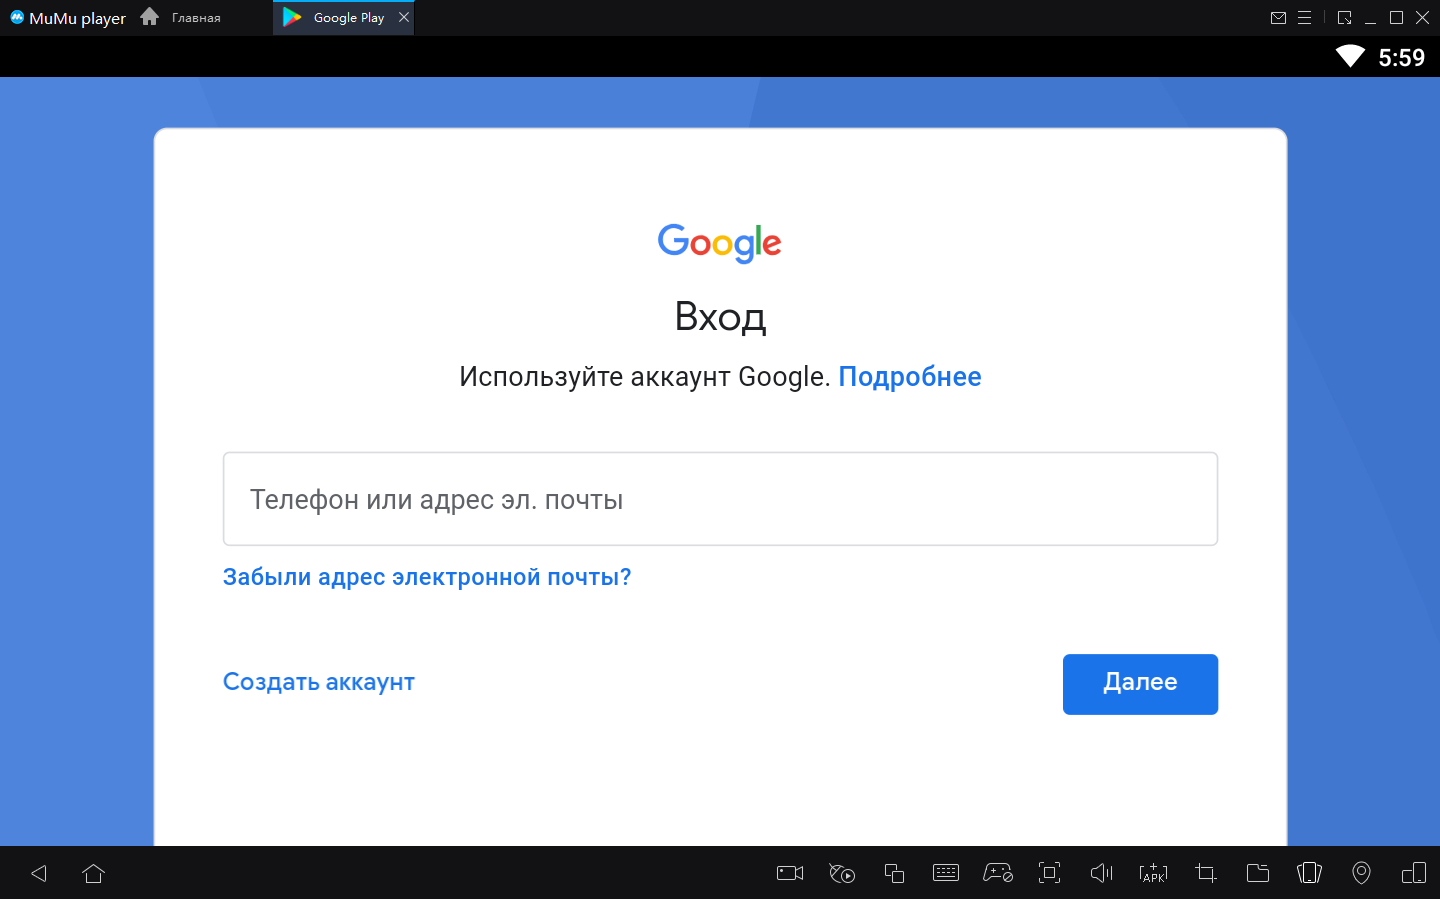Click the volume speaker icon
The image size is (1440, 899).
point(1101,873)
